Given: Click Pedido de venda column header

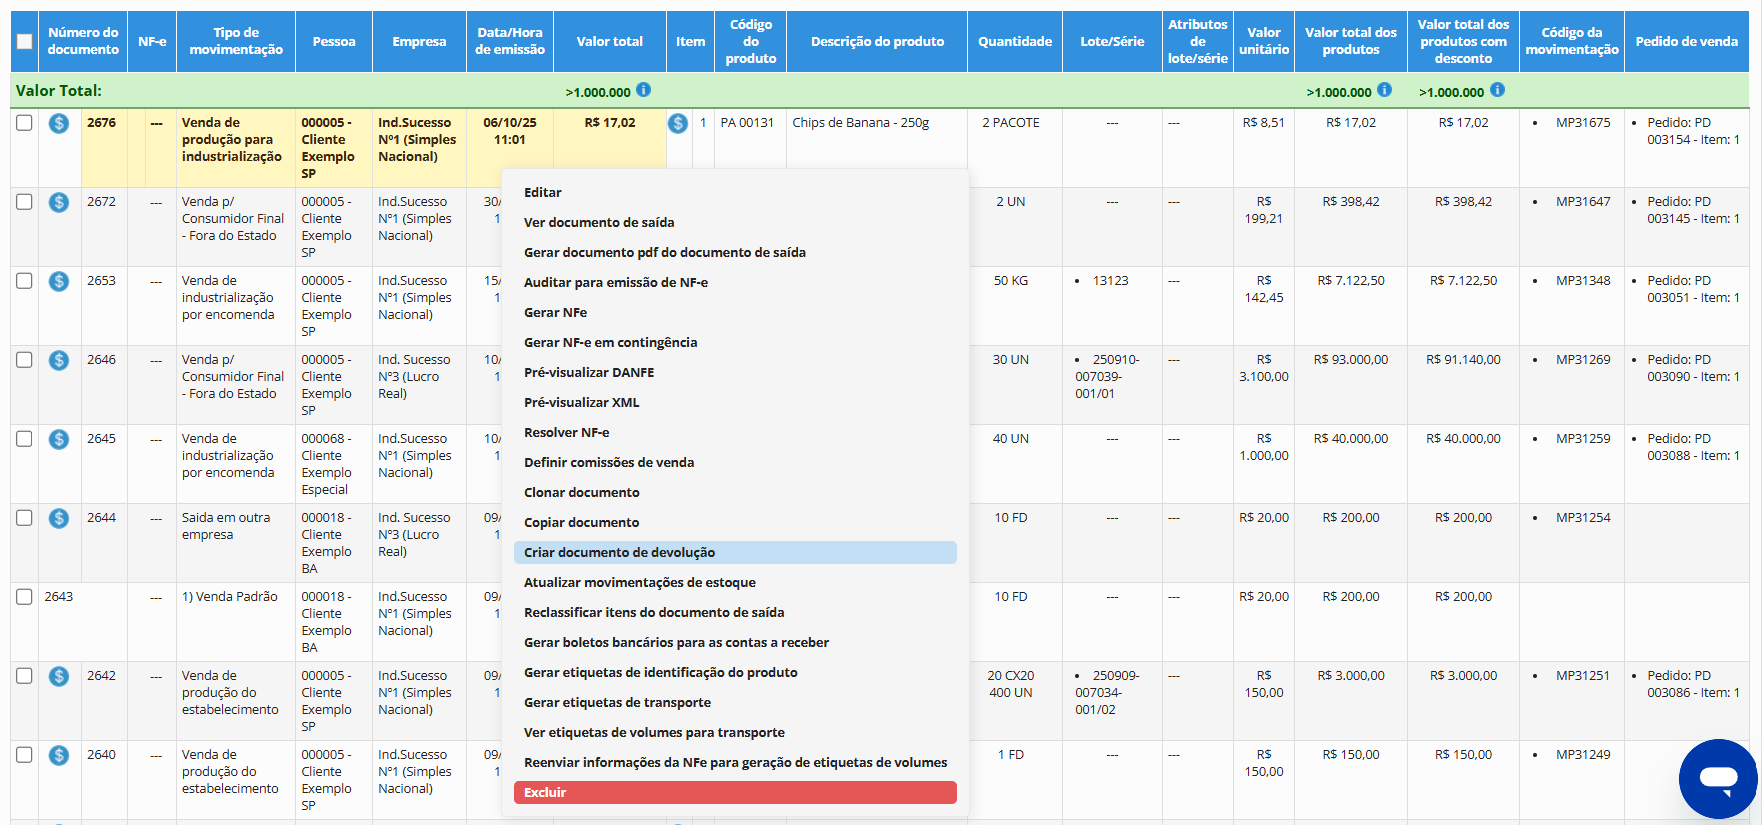Looking at the screenshot, I should 1686,41.
